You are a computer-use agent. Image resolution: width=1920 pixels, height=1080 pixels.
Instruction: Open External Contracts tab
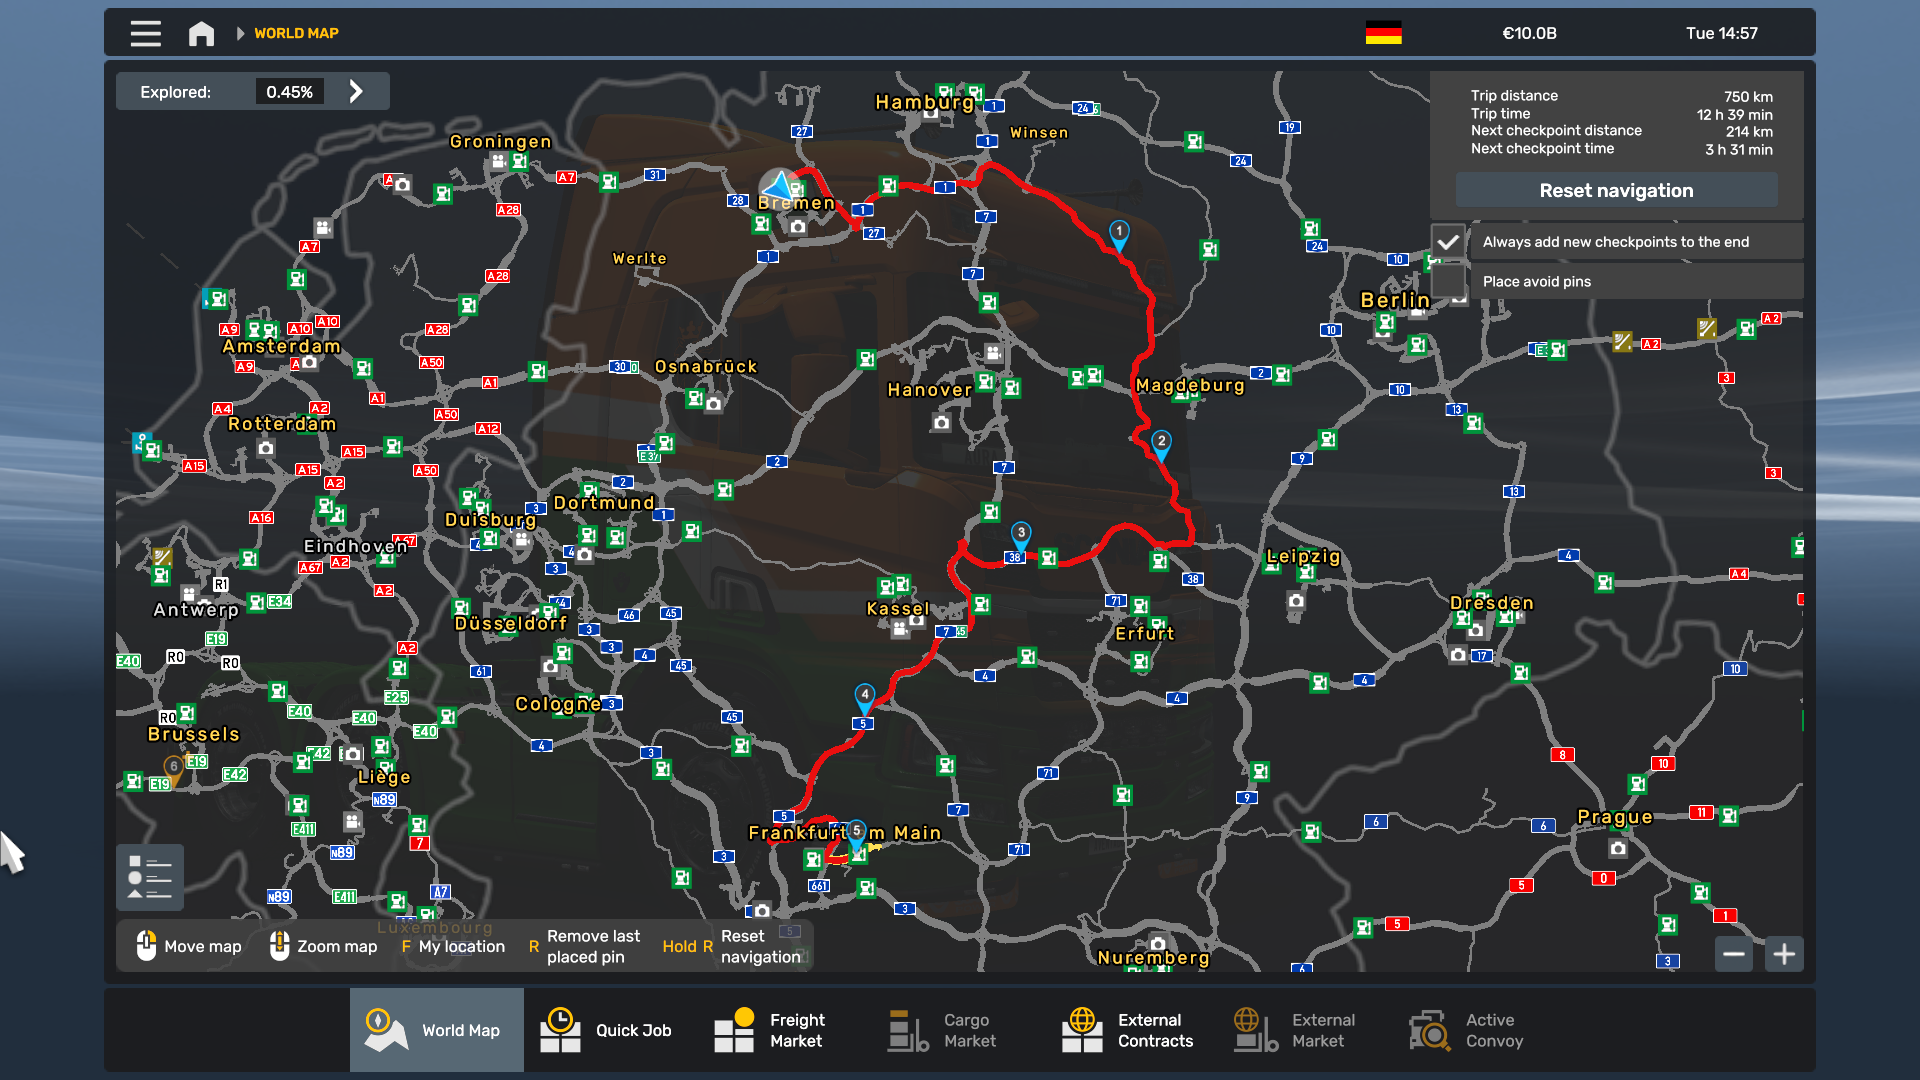[x=1128, y=1030]
